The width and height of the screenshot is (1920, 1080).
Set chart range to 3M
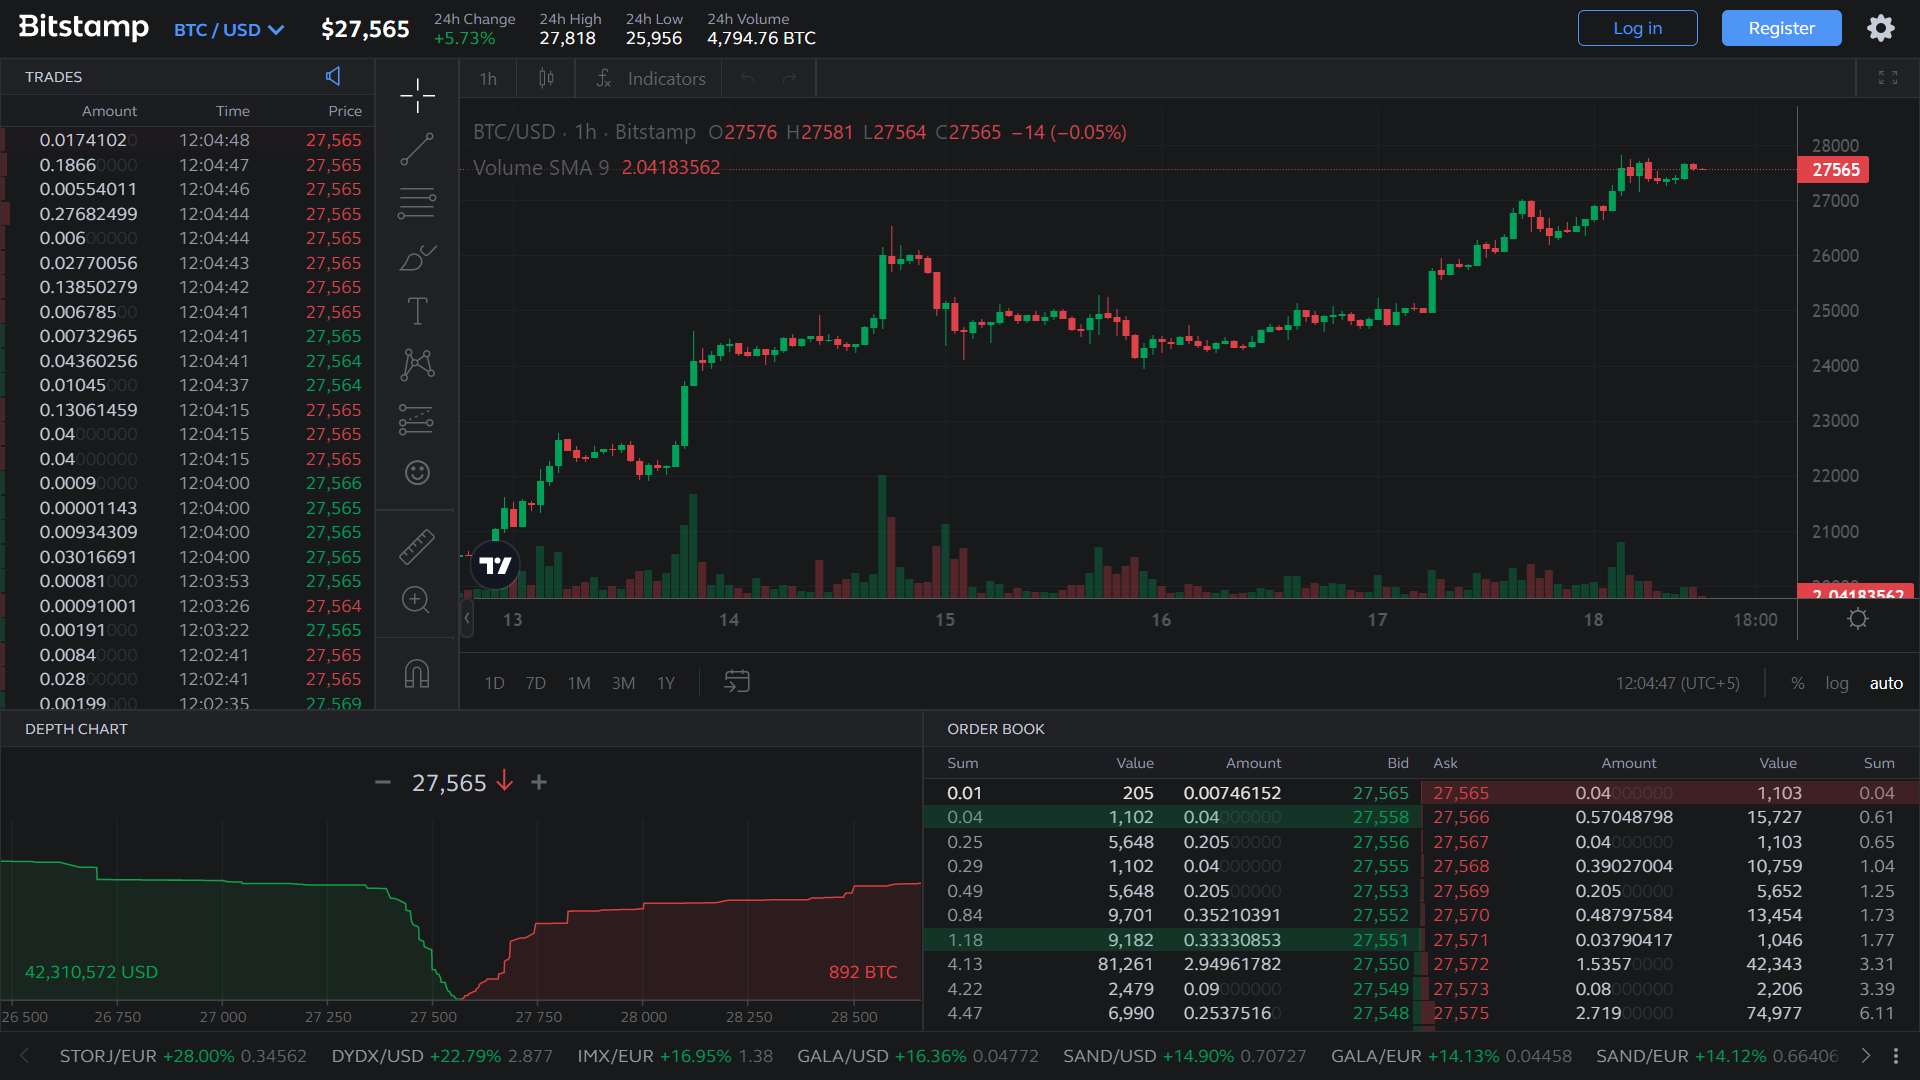623,683
